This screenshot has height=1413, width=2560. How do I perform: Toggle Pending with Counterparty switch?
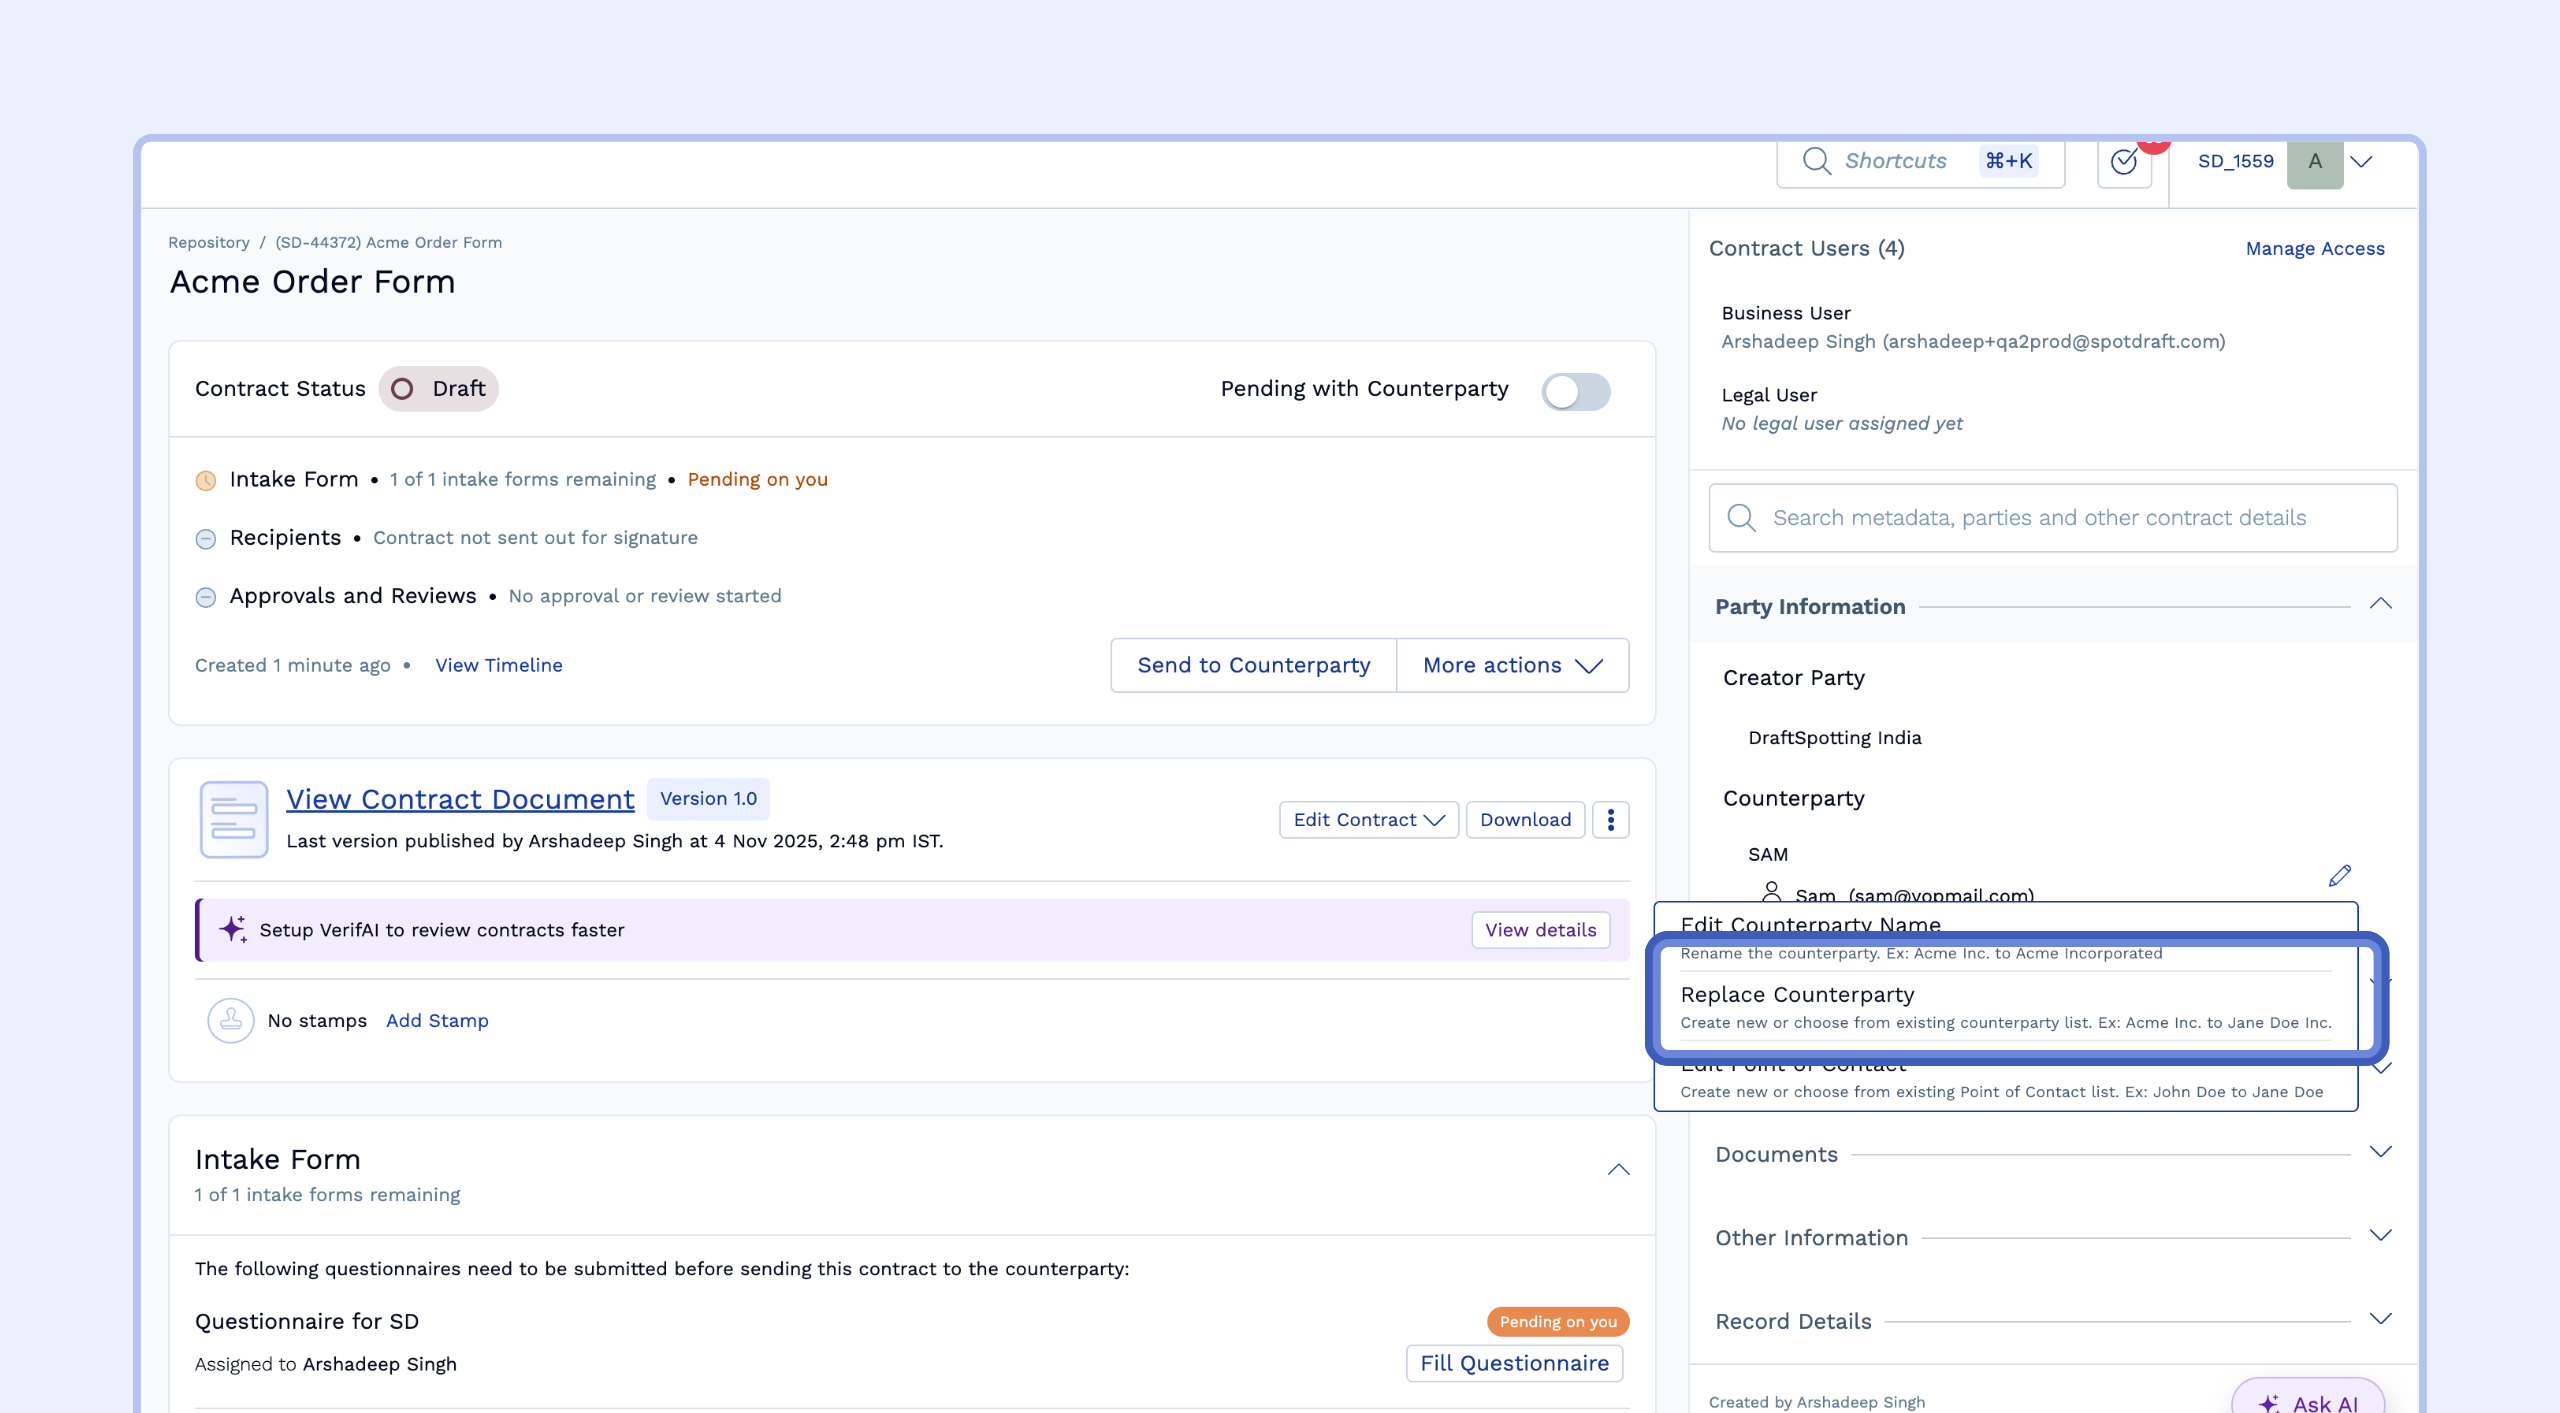coord(1575,391)
